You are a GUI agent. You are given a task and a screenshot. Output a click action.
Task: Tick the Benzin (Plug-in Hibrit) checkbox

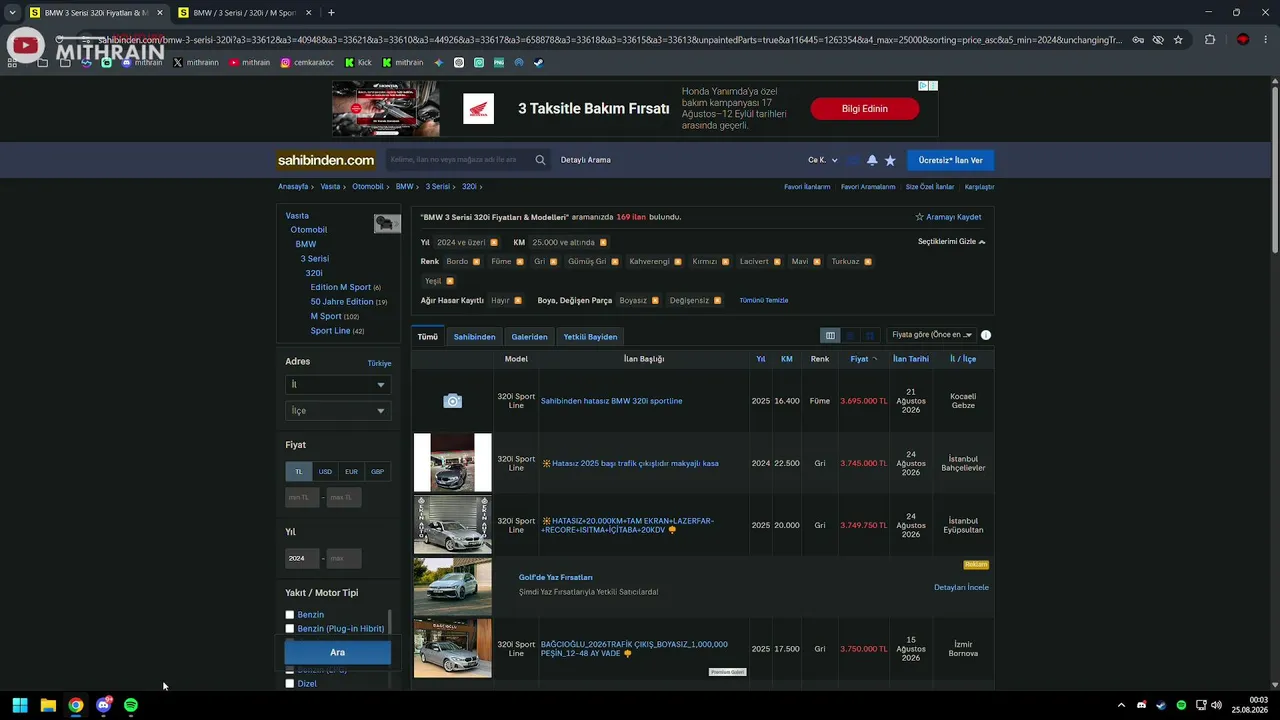pos(290,629)
